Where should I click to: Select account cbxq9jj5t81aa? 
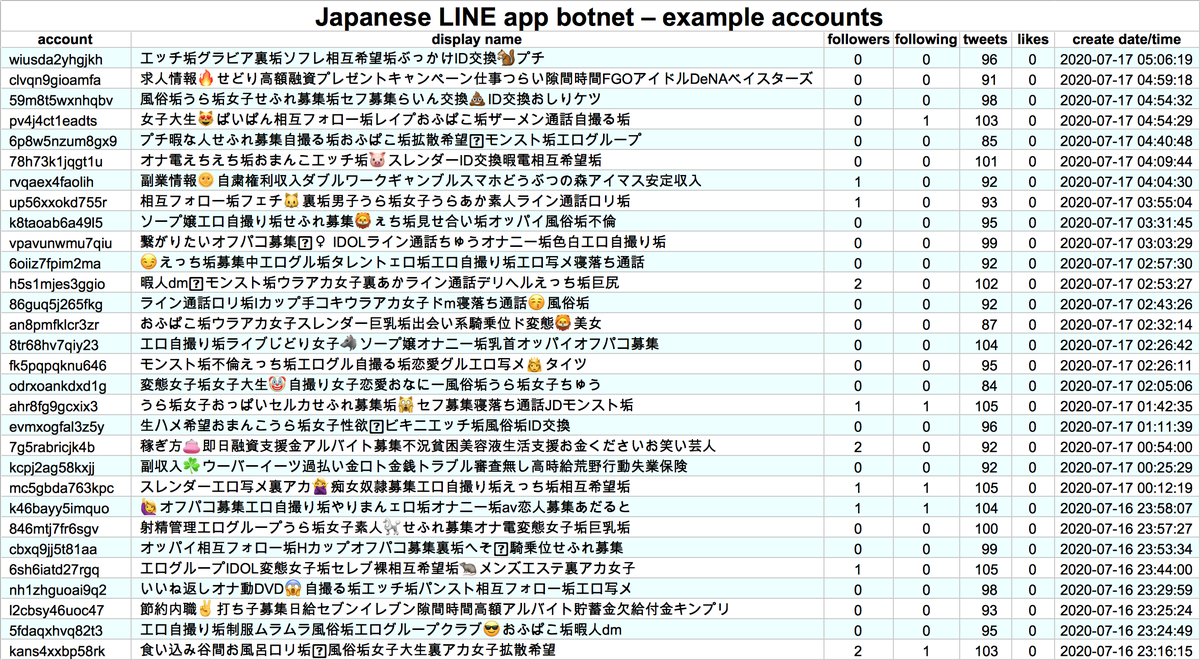click(53, 549)
